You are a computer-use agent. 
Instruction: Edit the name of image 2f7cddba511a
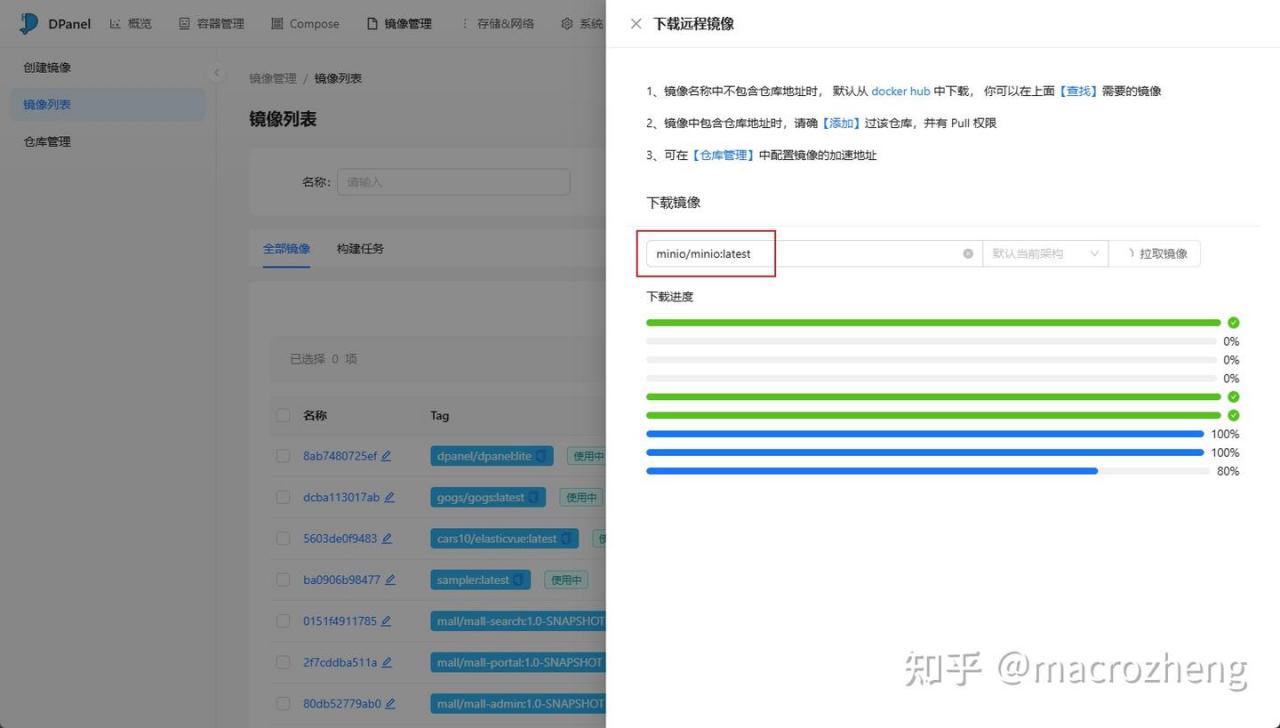click(387, 662)
